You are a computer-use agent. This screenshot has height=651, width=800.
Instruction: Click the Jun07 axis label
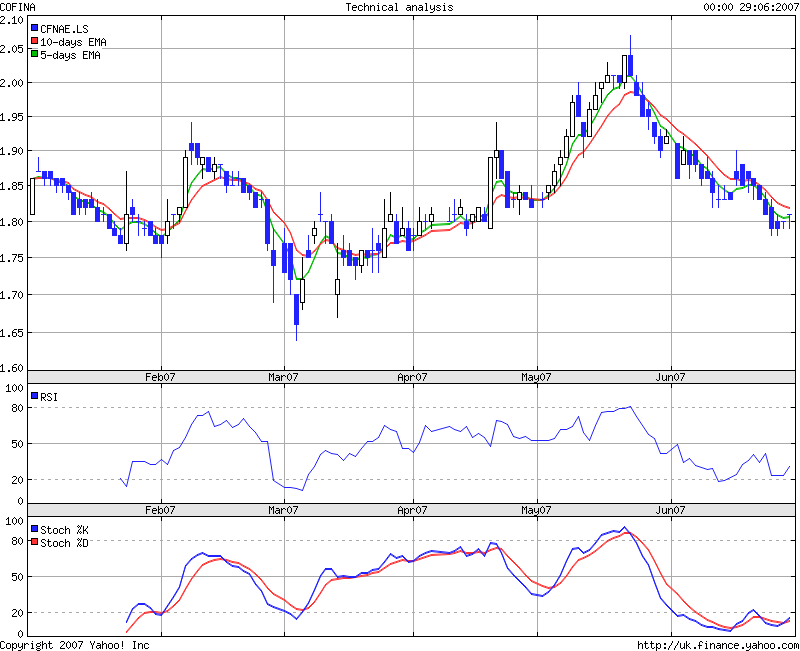tap(671, 374)
